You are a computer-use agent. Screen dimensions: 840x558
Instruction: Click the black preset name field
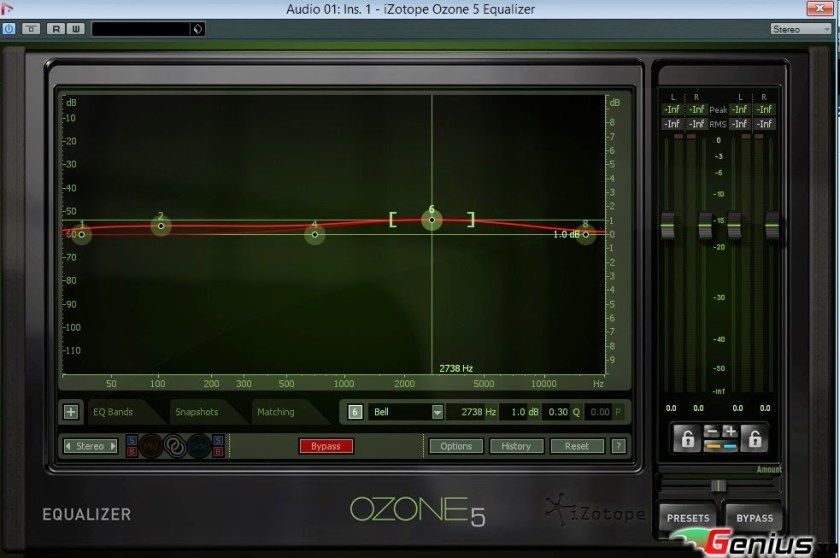(141, 29)
